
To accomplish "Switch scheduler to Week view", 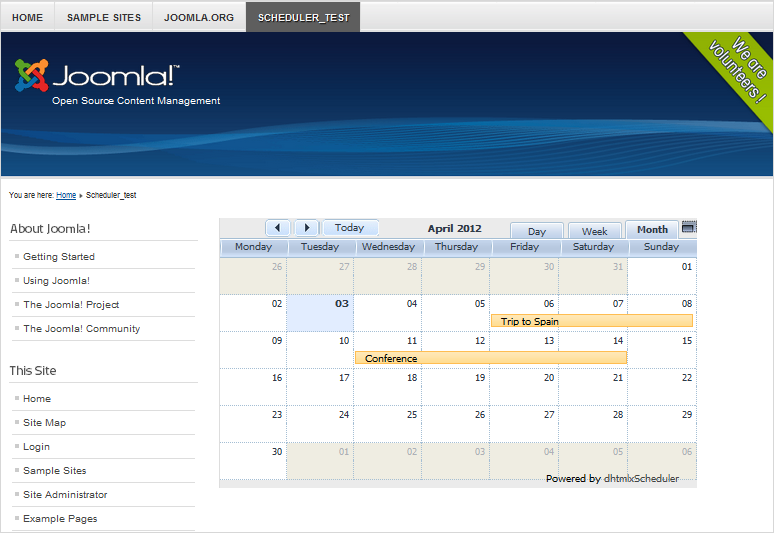I will (594, 231).
